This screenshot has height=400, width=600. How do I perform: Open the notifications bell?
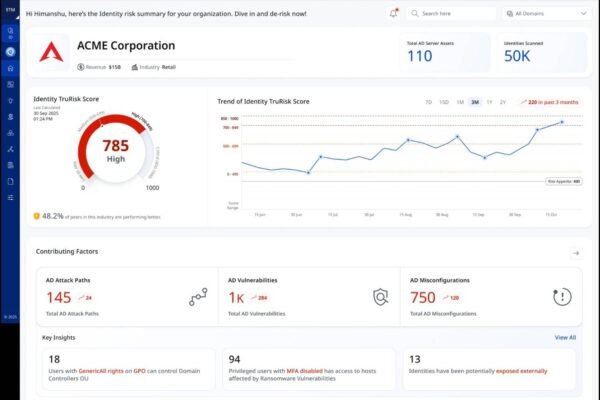pos(393,14)
